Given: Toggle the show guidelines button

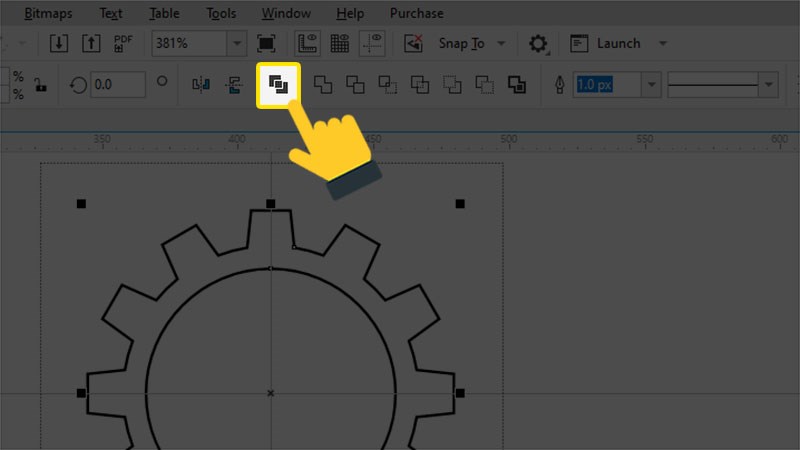Looking at the screenshot, I should [x=372, y=44].
